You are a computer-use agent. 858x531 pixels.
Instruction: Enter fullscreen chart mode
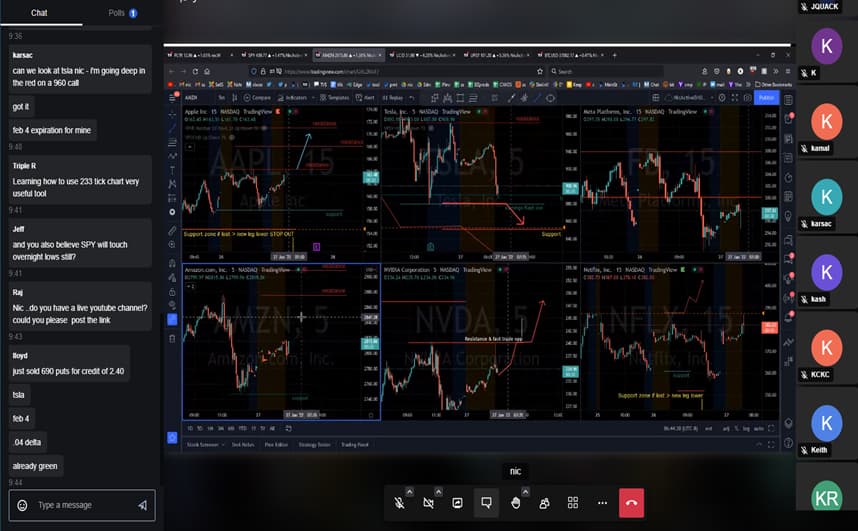tap(735, 97)
